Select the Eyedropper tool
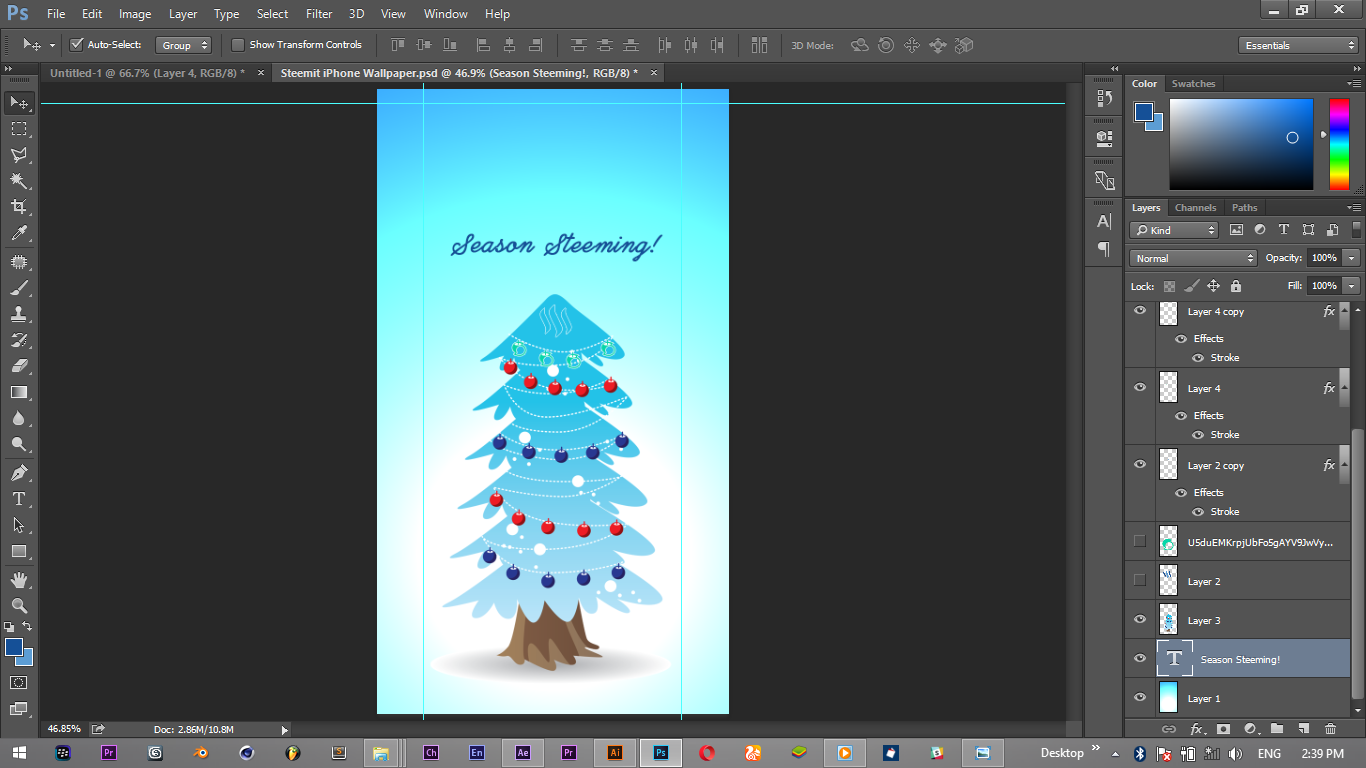This screenshot has width=1366, height=768. 19,233
